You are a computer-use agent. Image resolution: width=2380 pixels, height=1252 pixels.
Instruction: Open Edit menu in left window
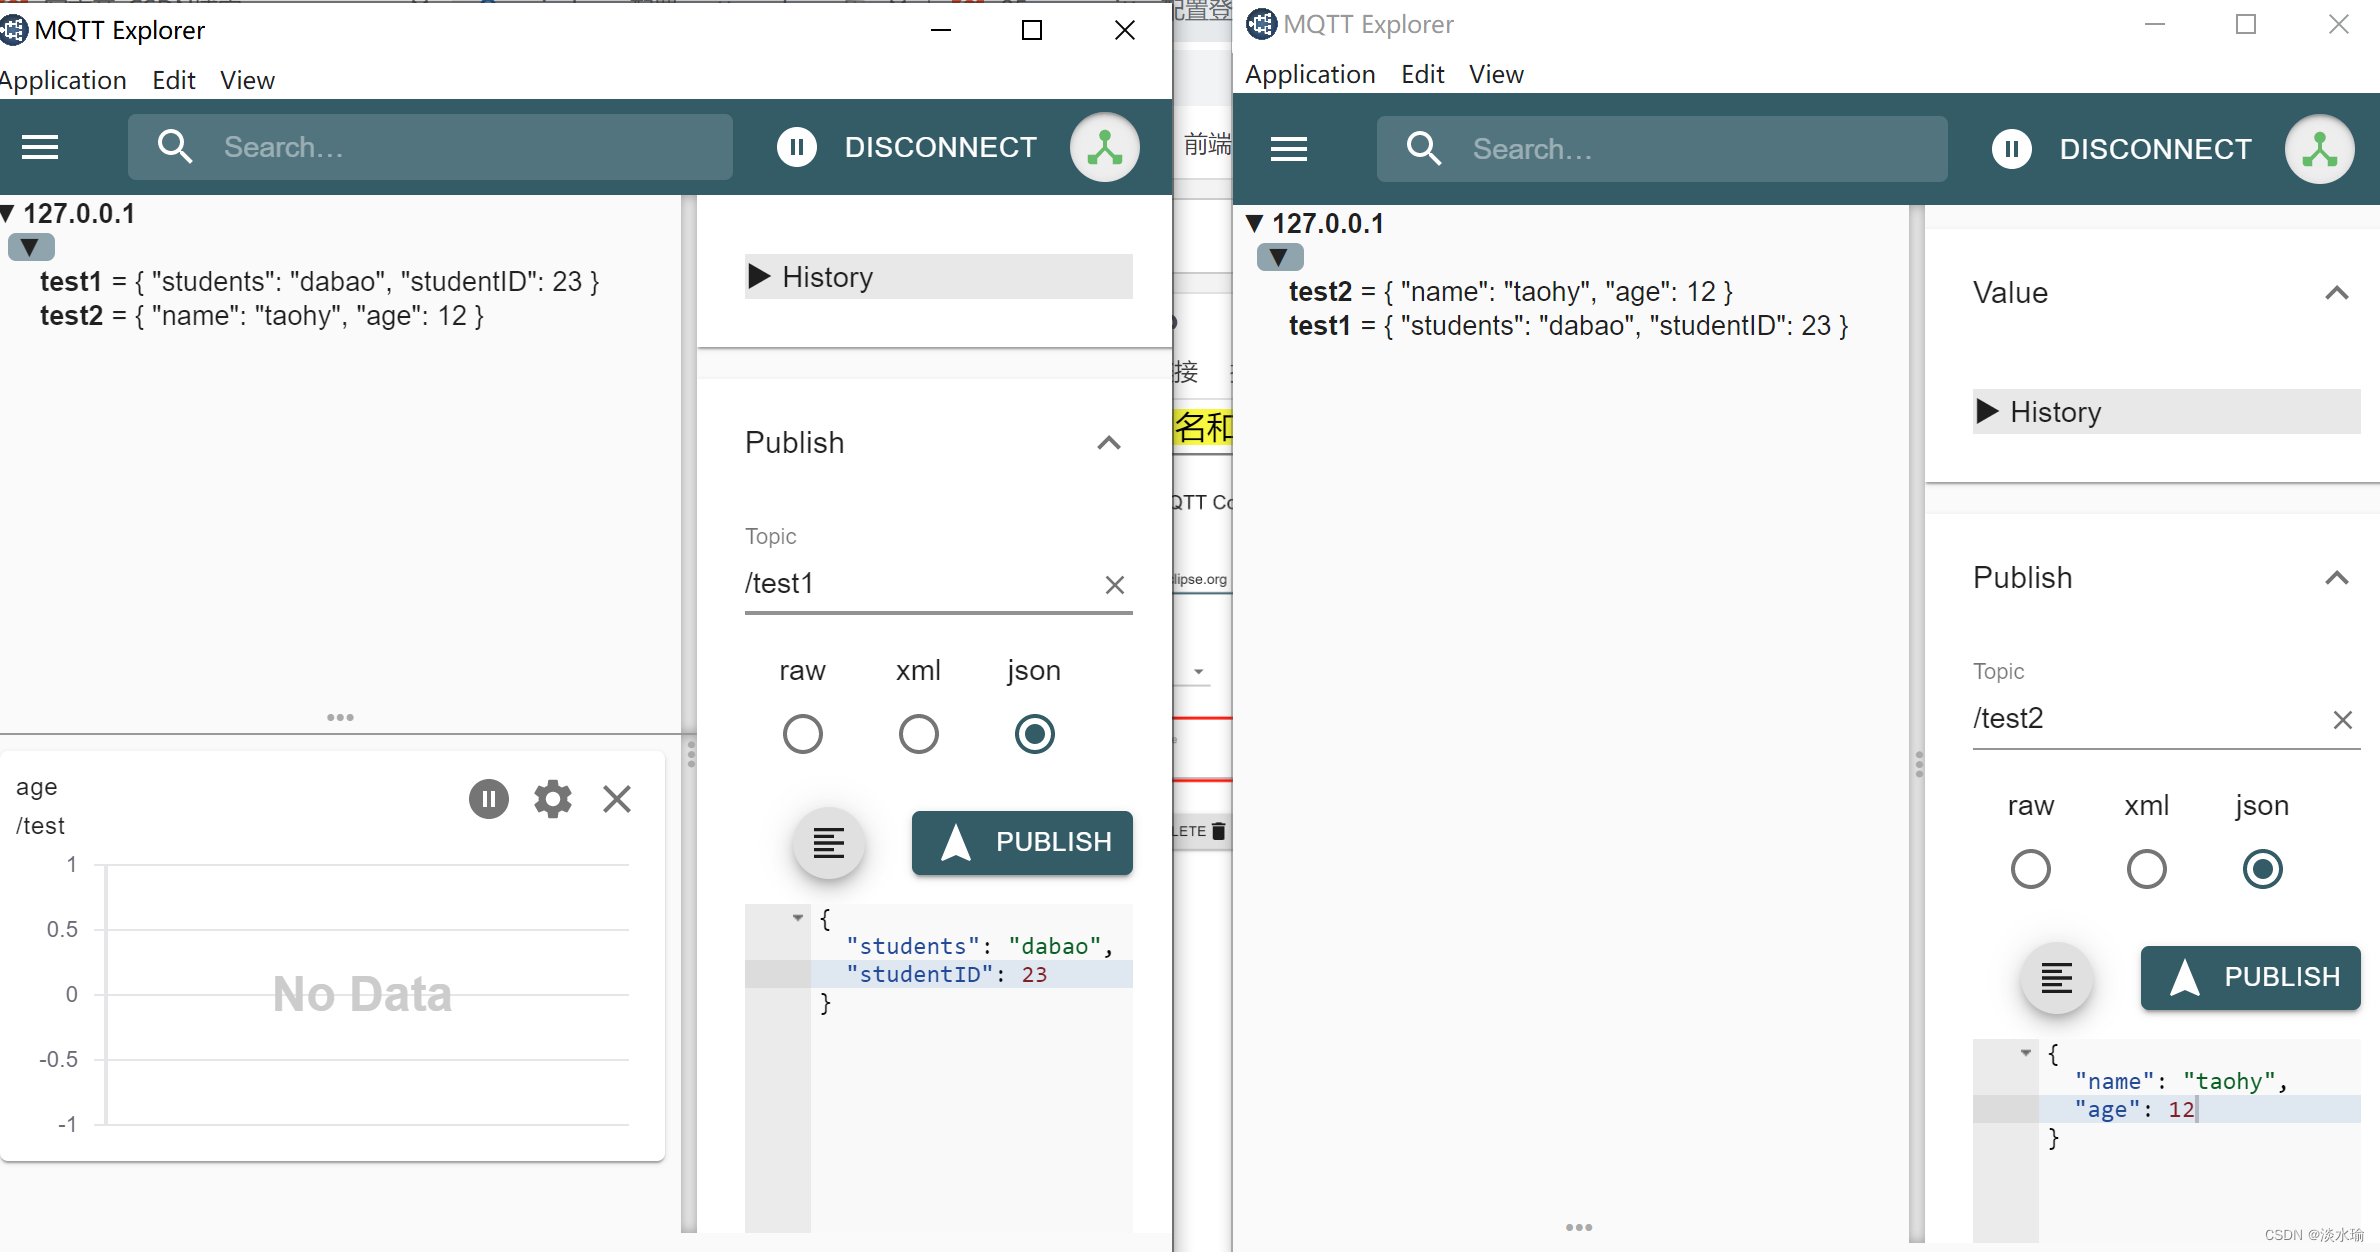coord(174,80)
